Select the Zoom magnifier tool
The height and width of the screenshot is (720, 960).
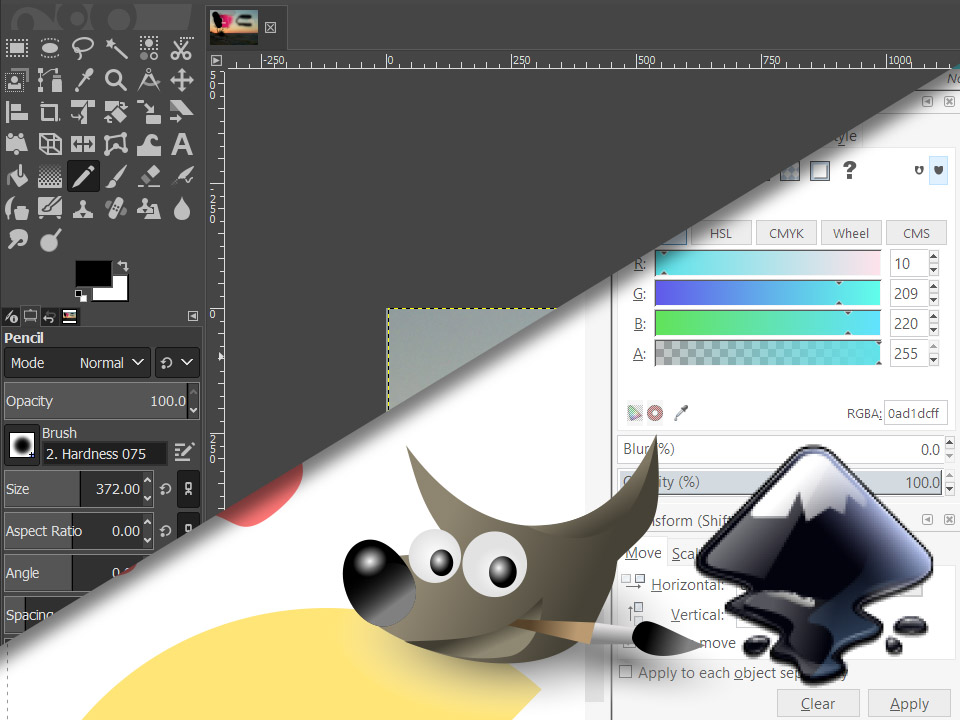[x=116, y=80]
